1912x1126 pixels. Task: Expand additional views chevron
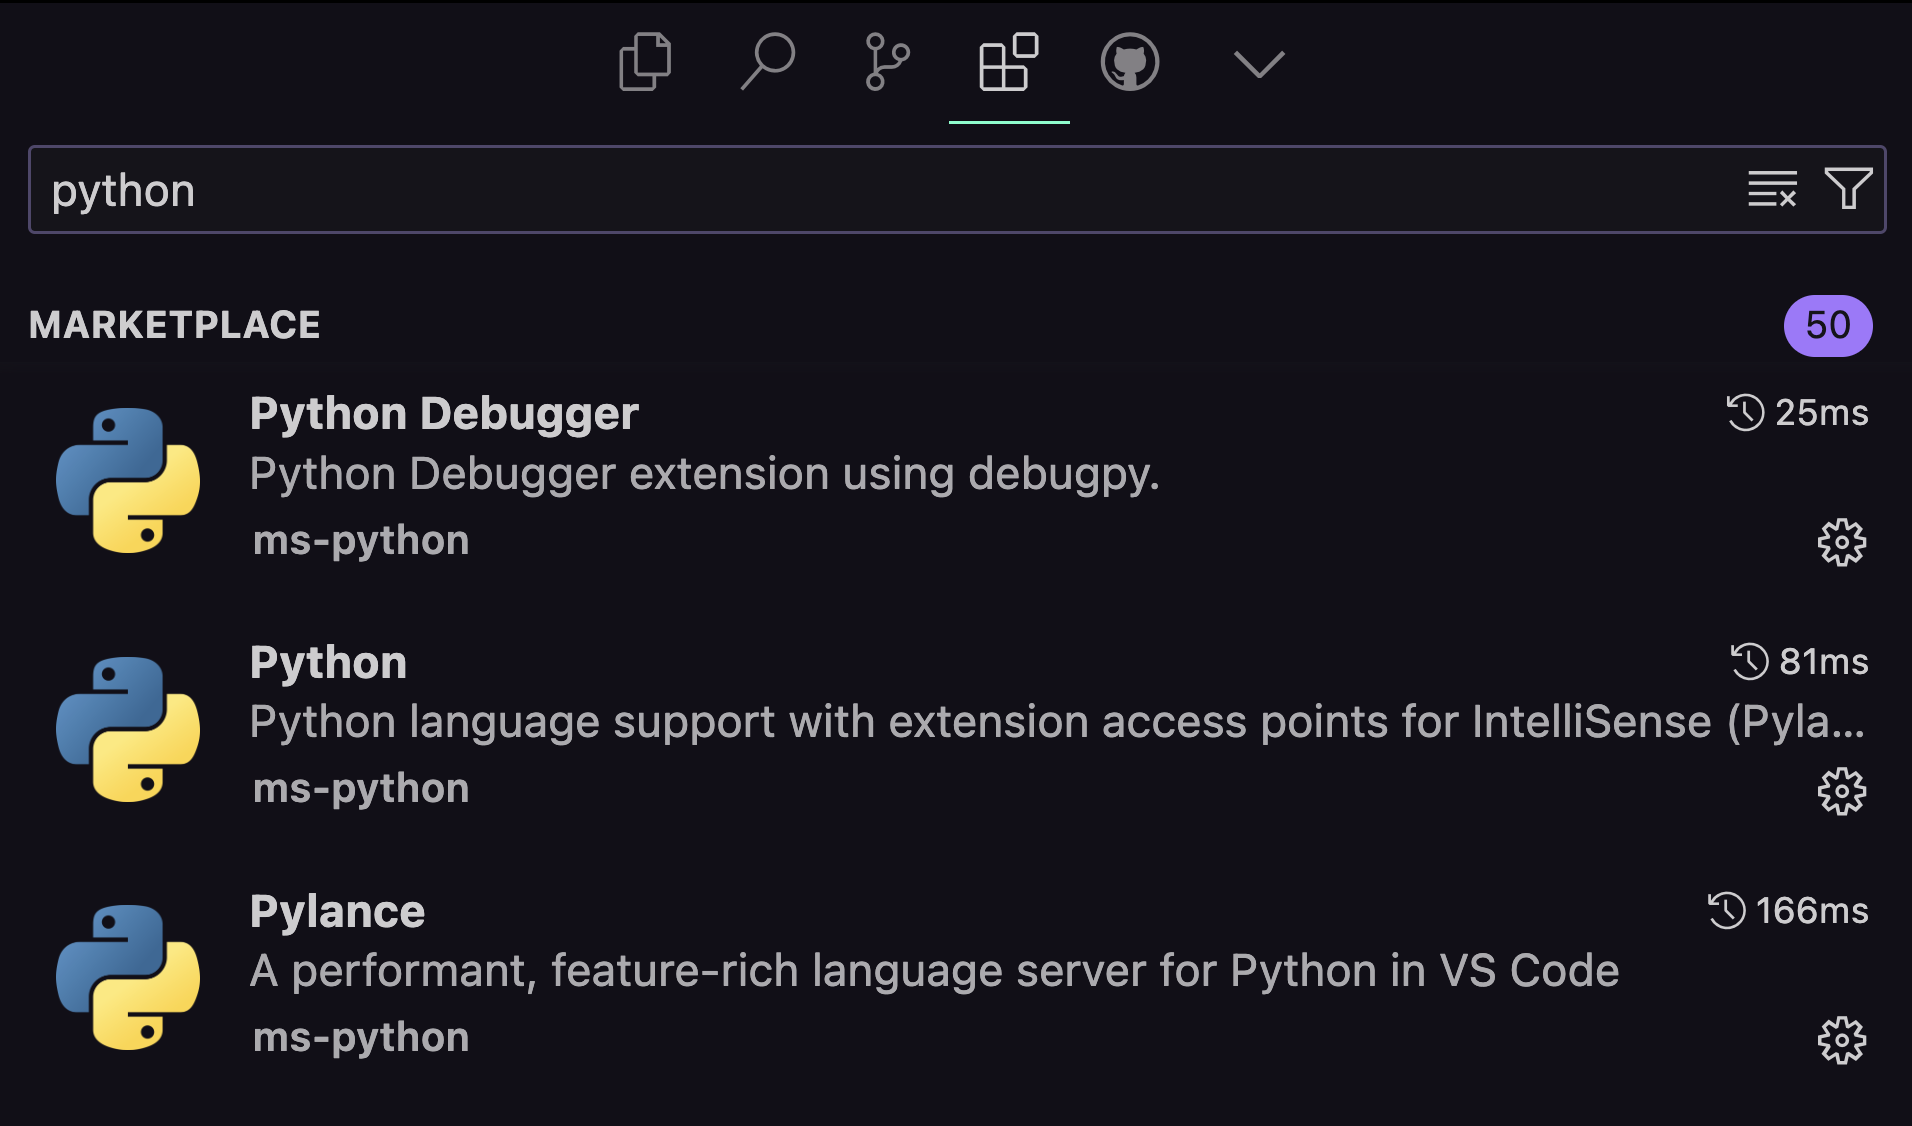click(x=1259, y=64)
